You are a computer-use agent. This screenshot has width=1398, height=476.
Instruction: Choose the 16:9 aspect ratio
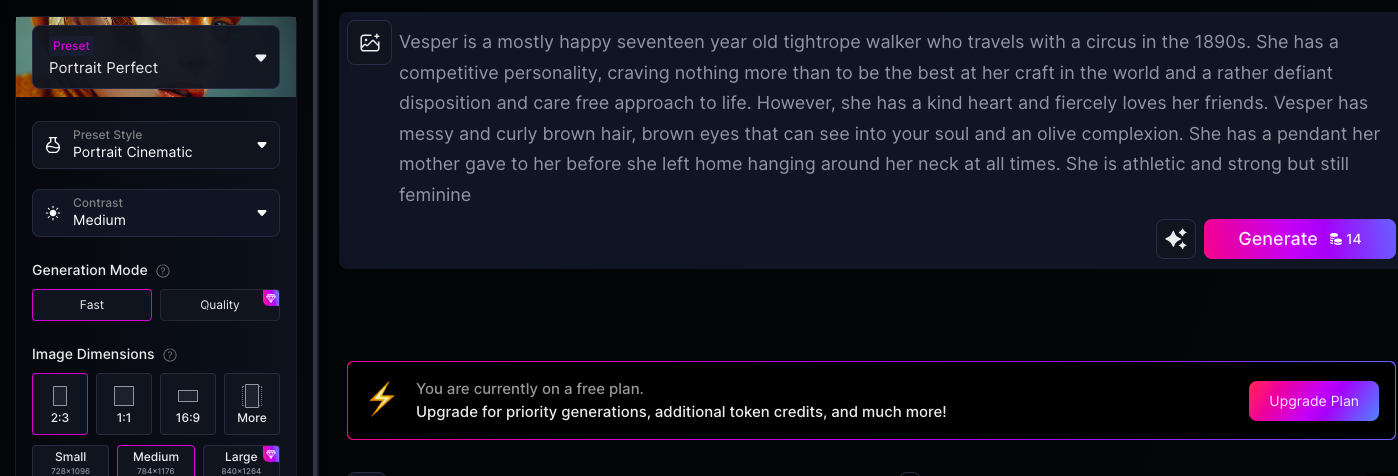tap(188, 404)
